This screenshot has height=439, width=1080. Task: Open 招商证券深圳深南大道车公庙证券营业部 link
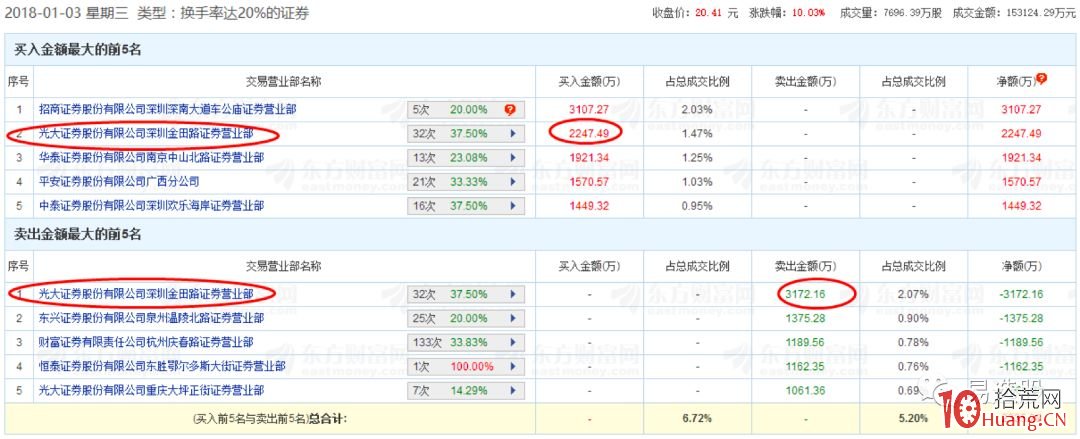[x=169, y=109]
